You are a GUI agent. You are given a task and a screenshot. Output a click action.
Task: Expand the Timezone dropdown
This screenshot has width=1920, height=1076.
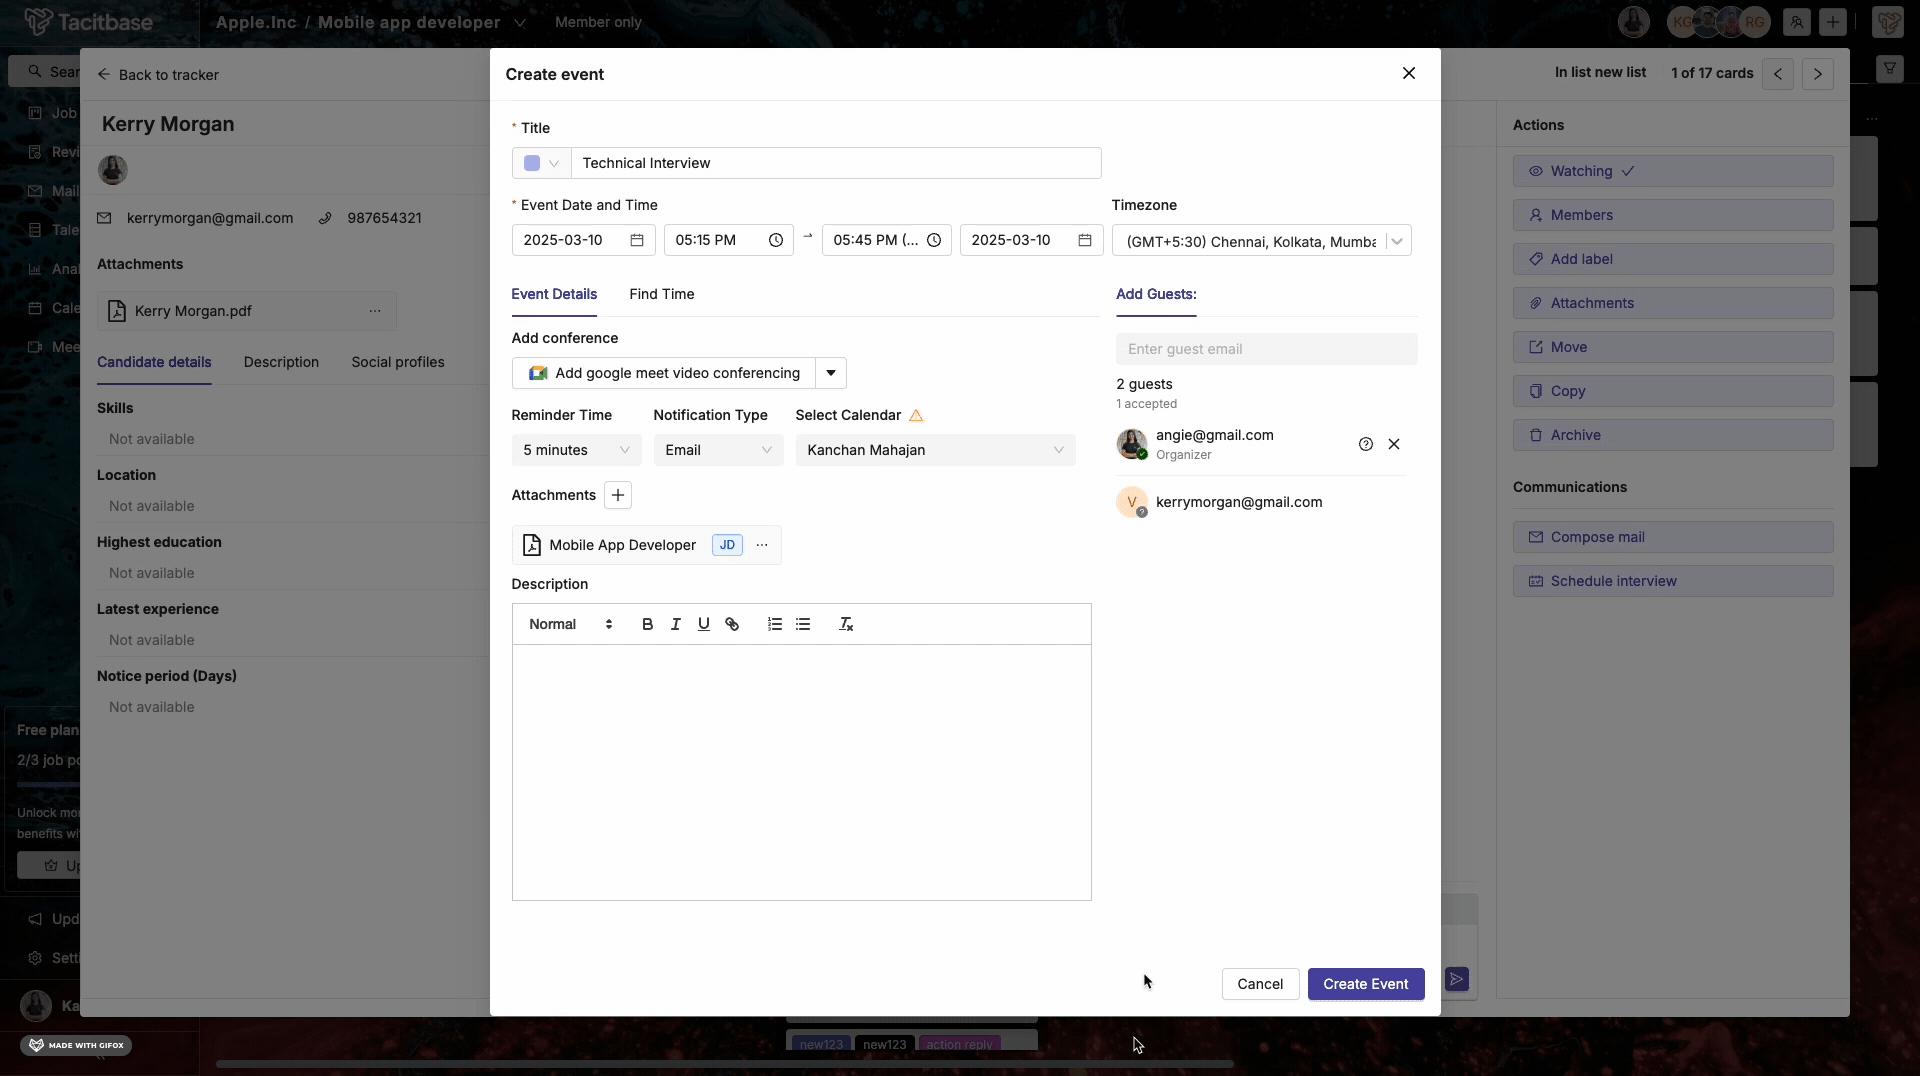coord(1398,241)
